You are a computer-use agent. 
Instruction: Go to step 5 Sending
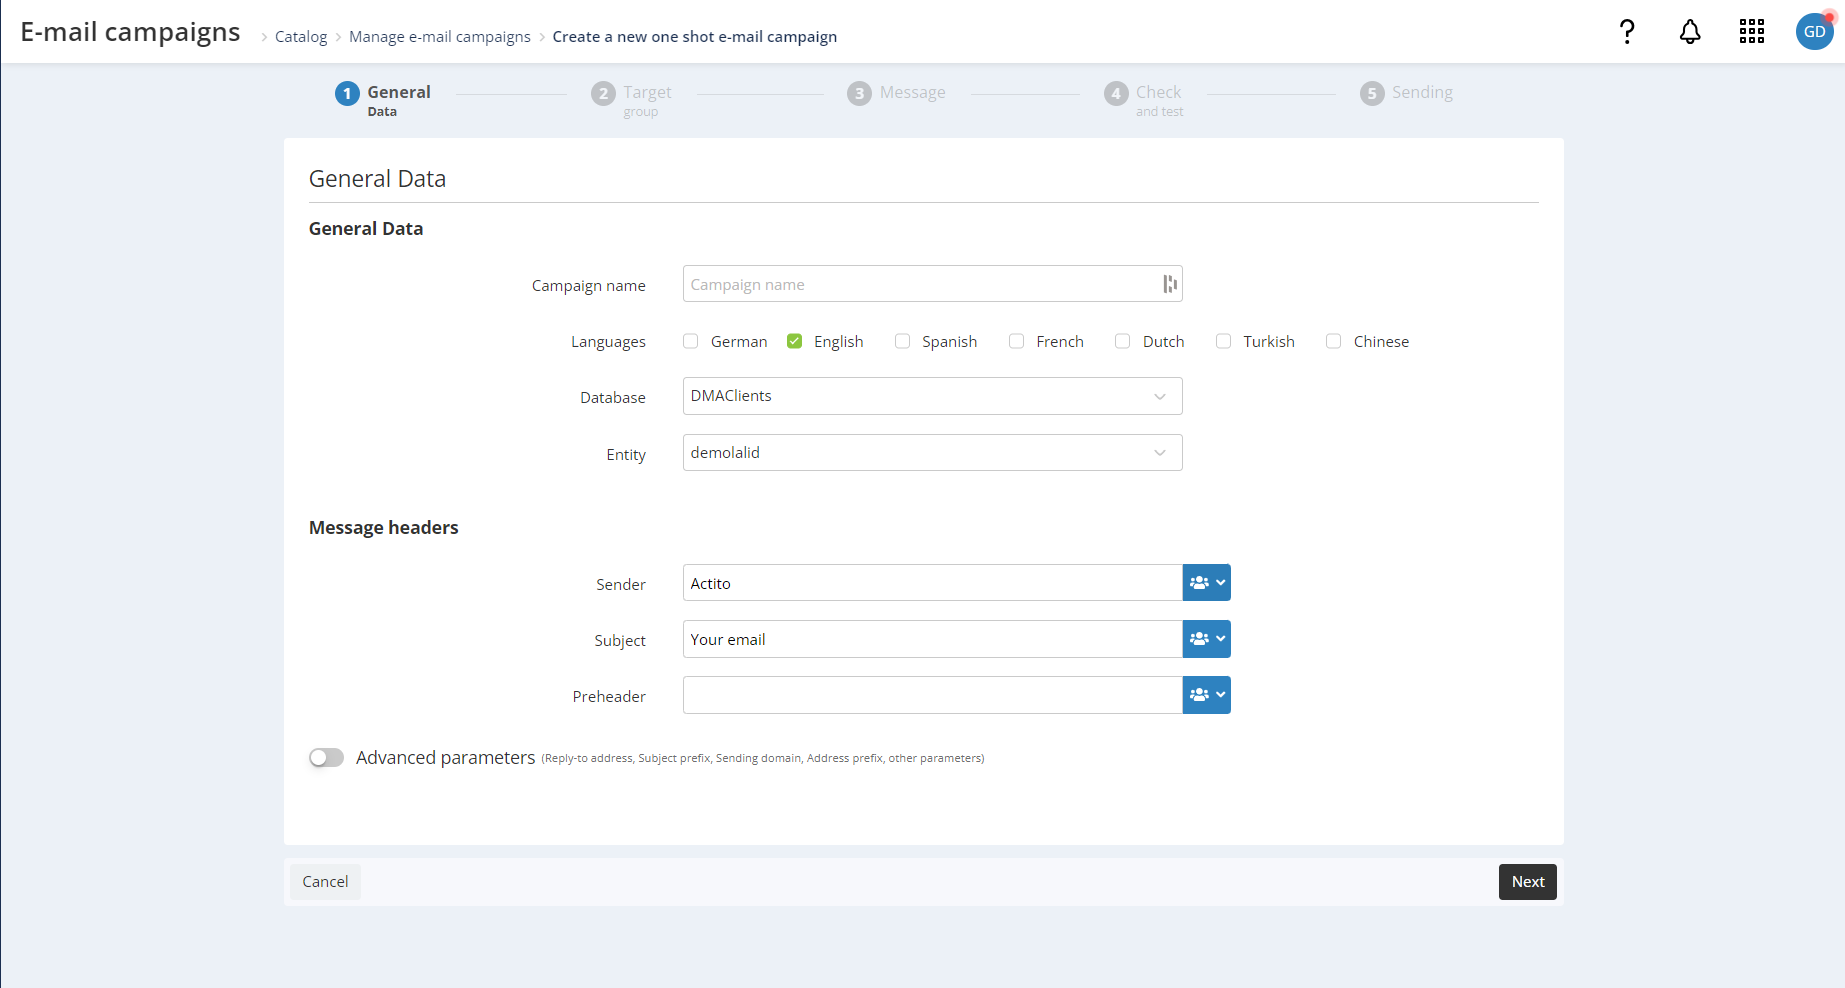1406,93
